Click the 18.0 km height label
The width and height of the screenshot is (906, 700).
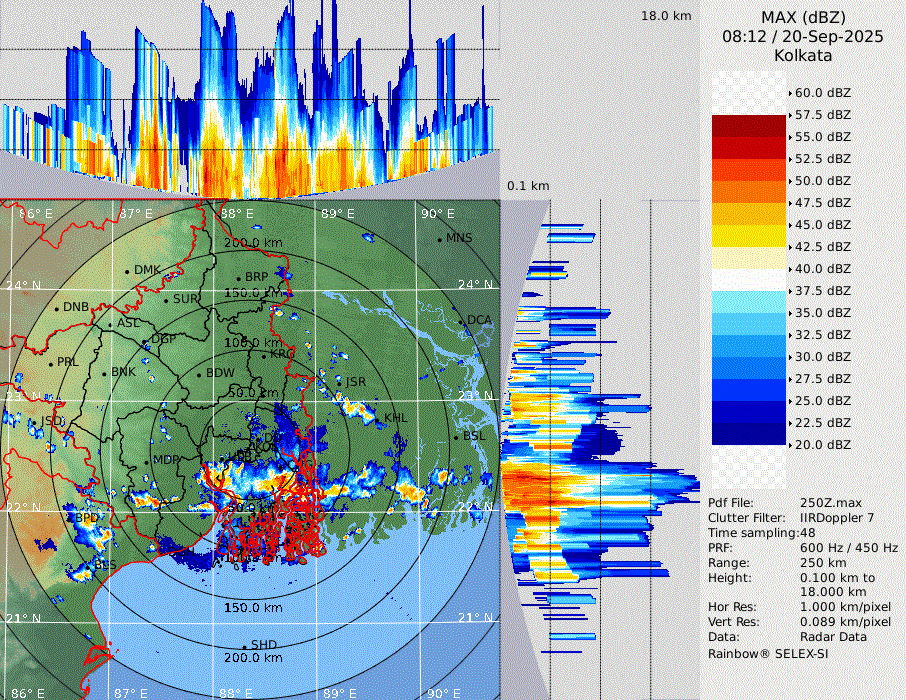[x=666, y=16]
